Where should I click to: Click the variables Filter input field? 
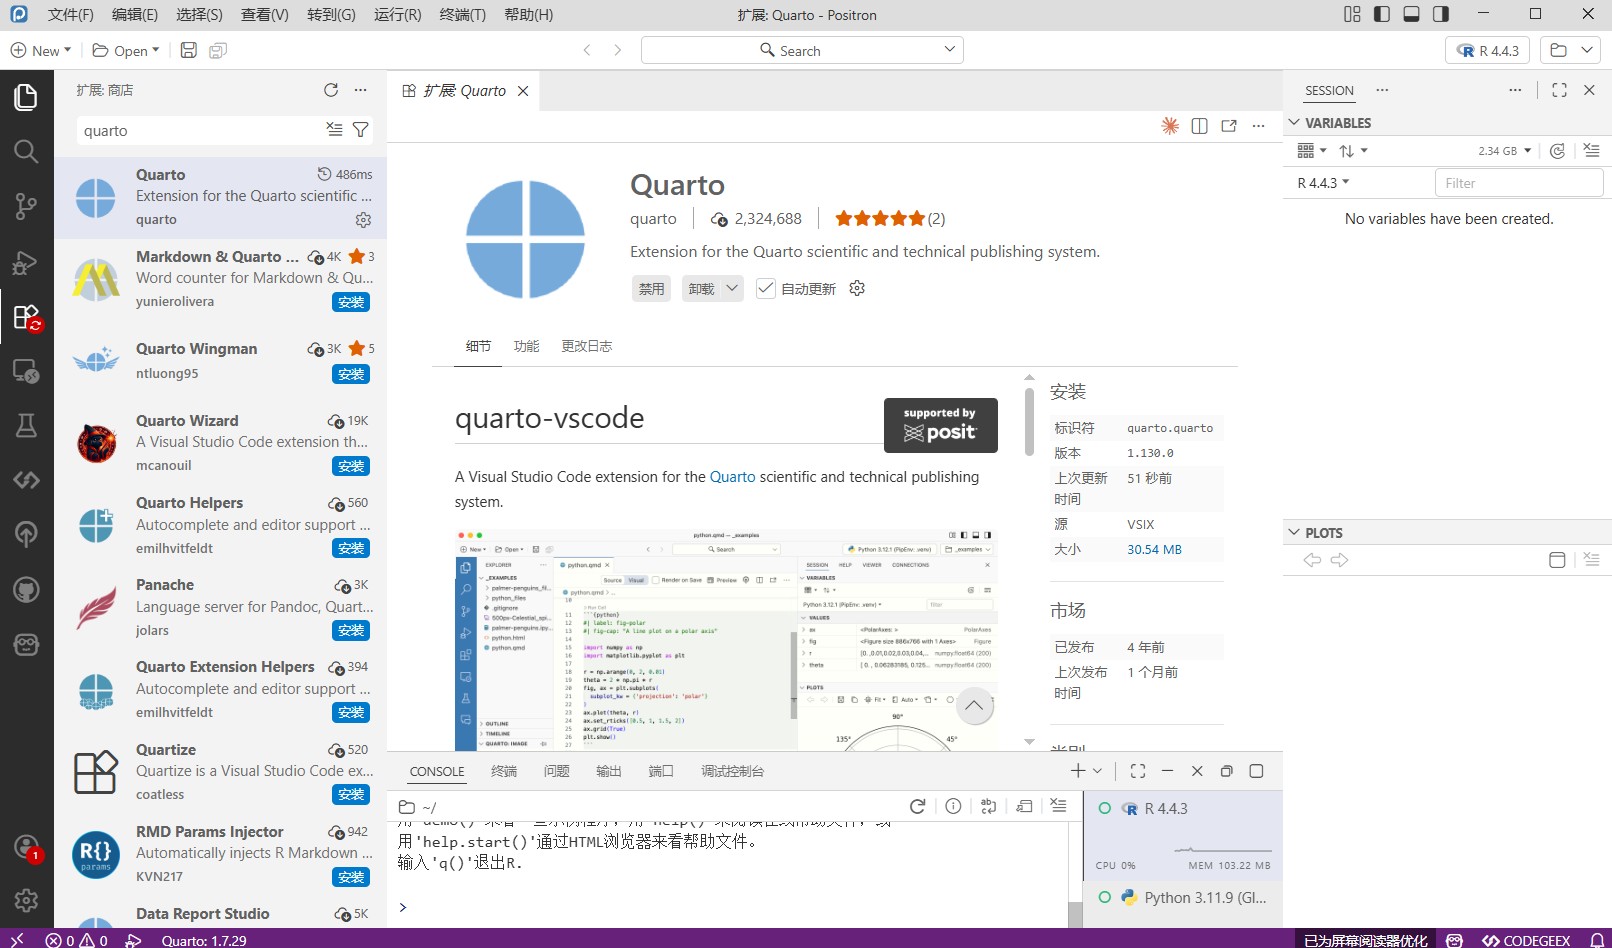1518,183
